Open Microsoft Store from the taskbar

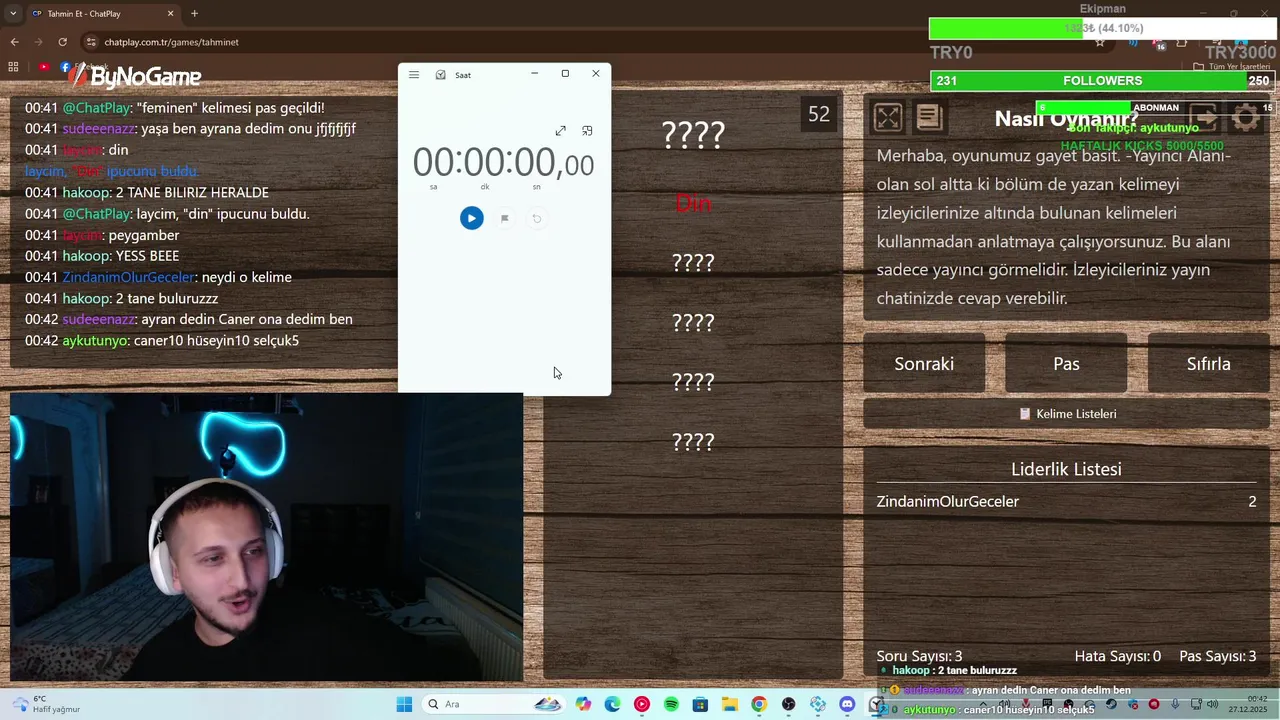coord(700,704)
